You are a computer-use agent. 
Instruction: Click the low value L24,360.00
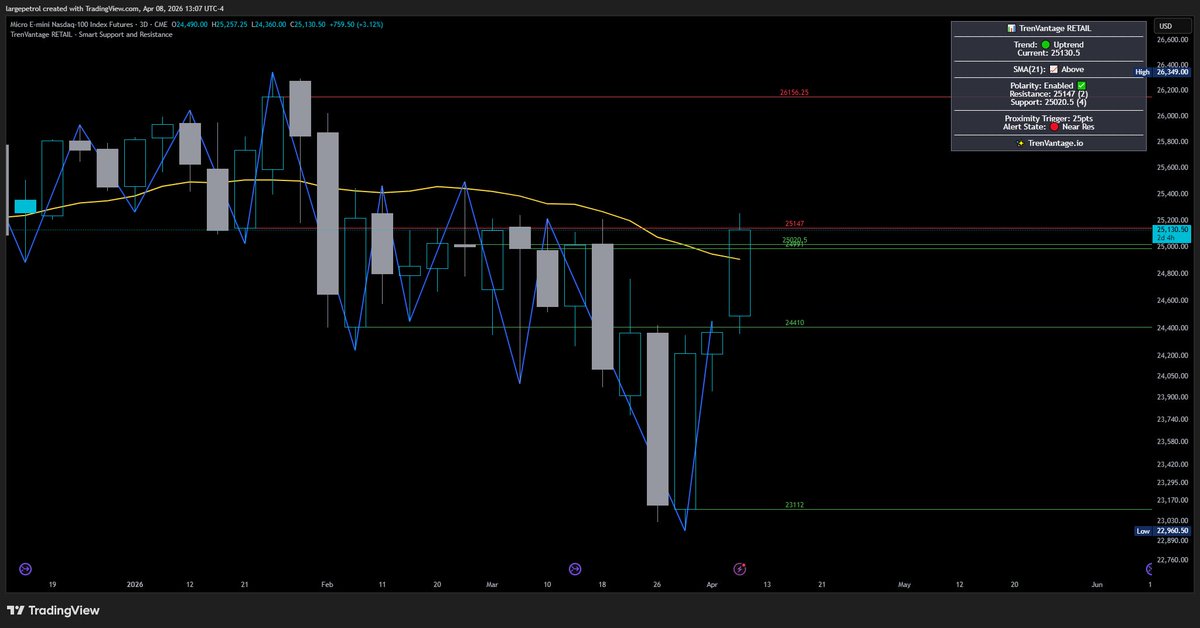[271, 24]
